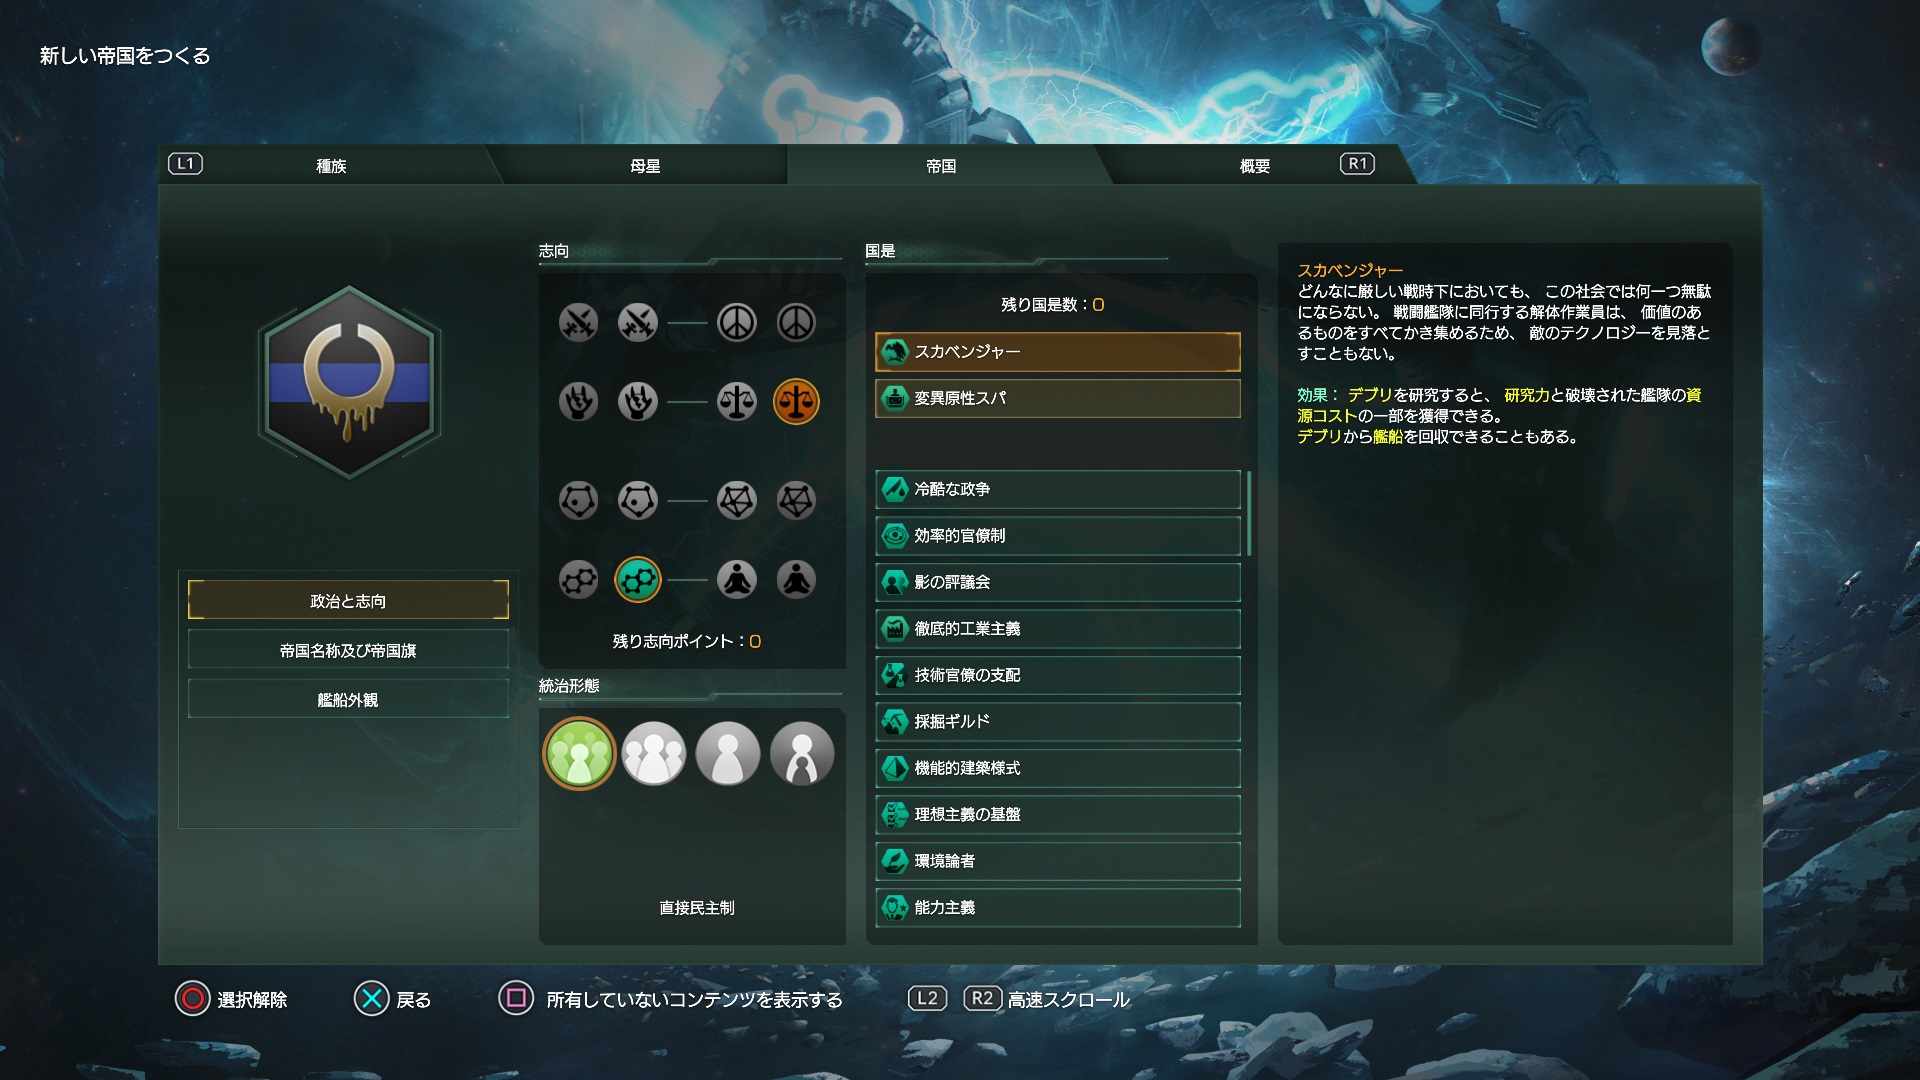
Task: Toggle the selected green materialist ethic icon
Action: 638,579
